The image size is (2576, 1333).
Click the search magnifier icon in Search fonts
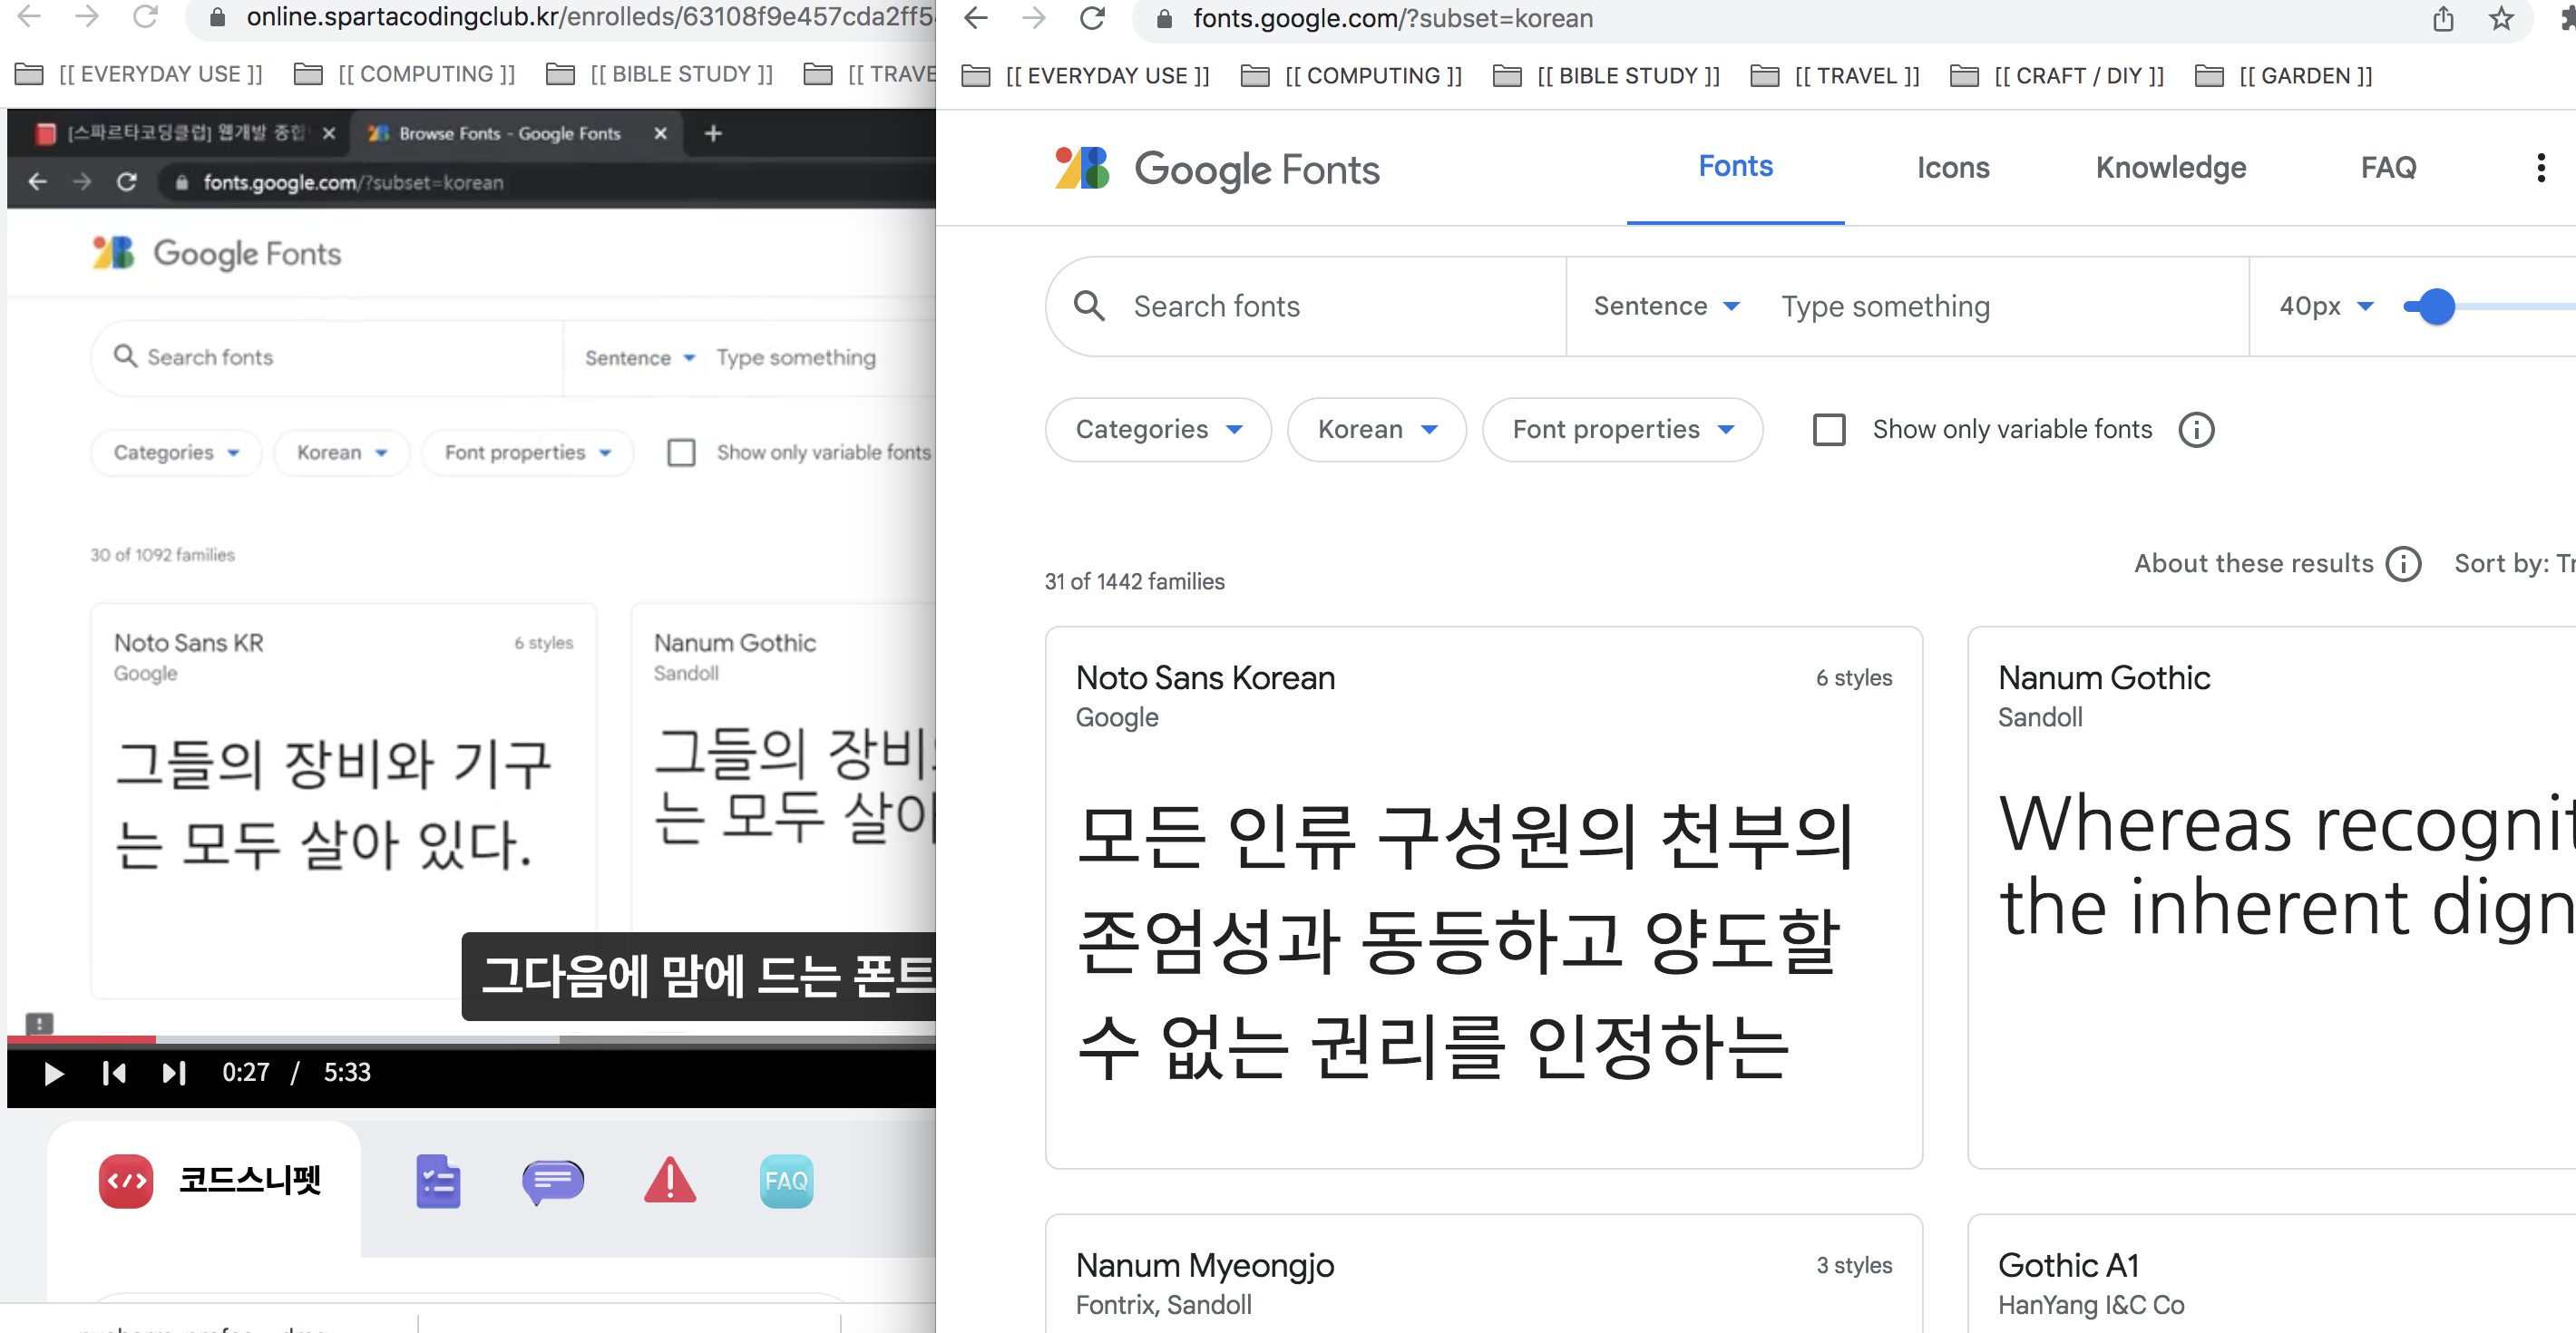(x=1089, y=306)
